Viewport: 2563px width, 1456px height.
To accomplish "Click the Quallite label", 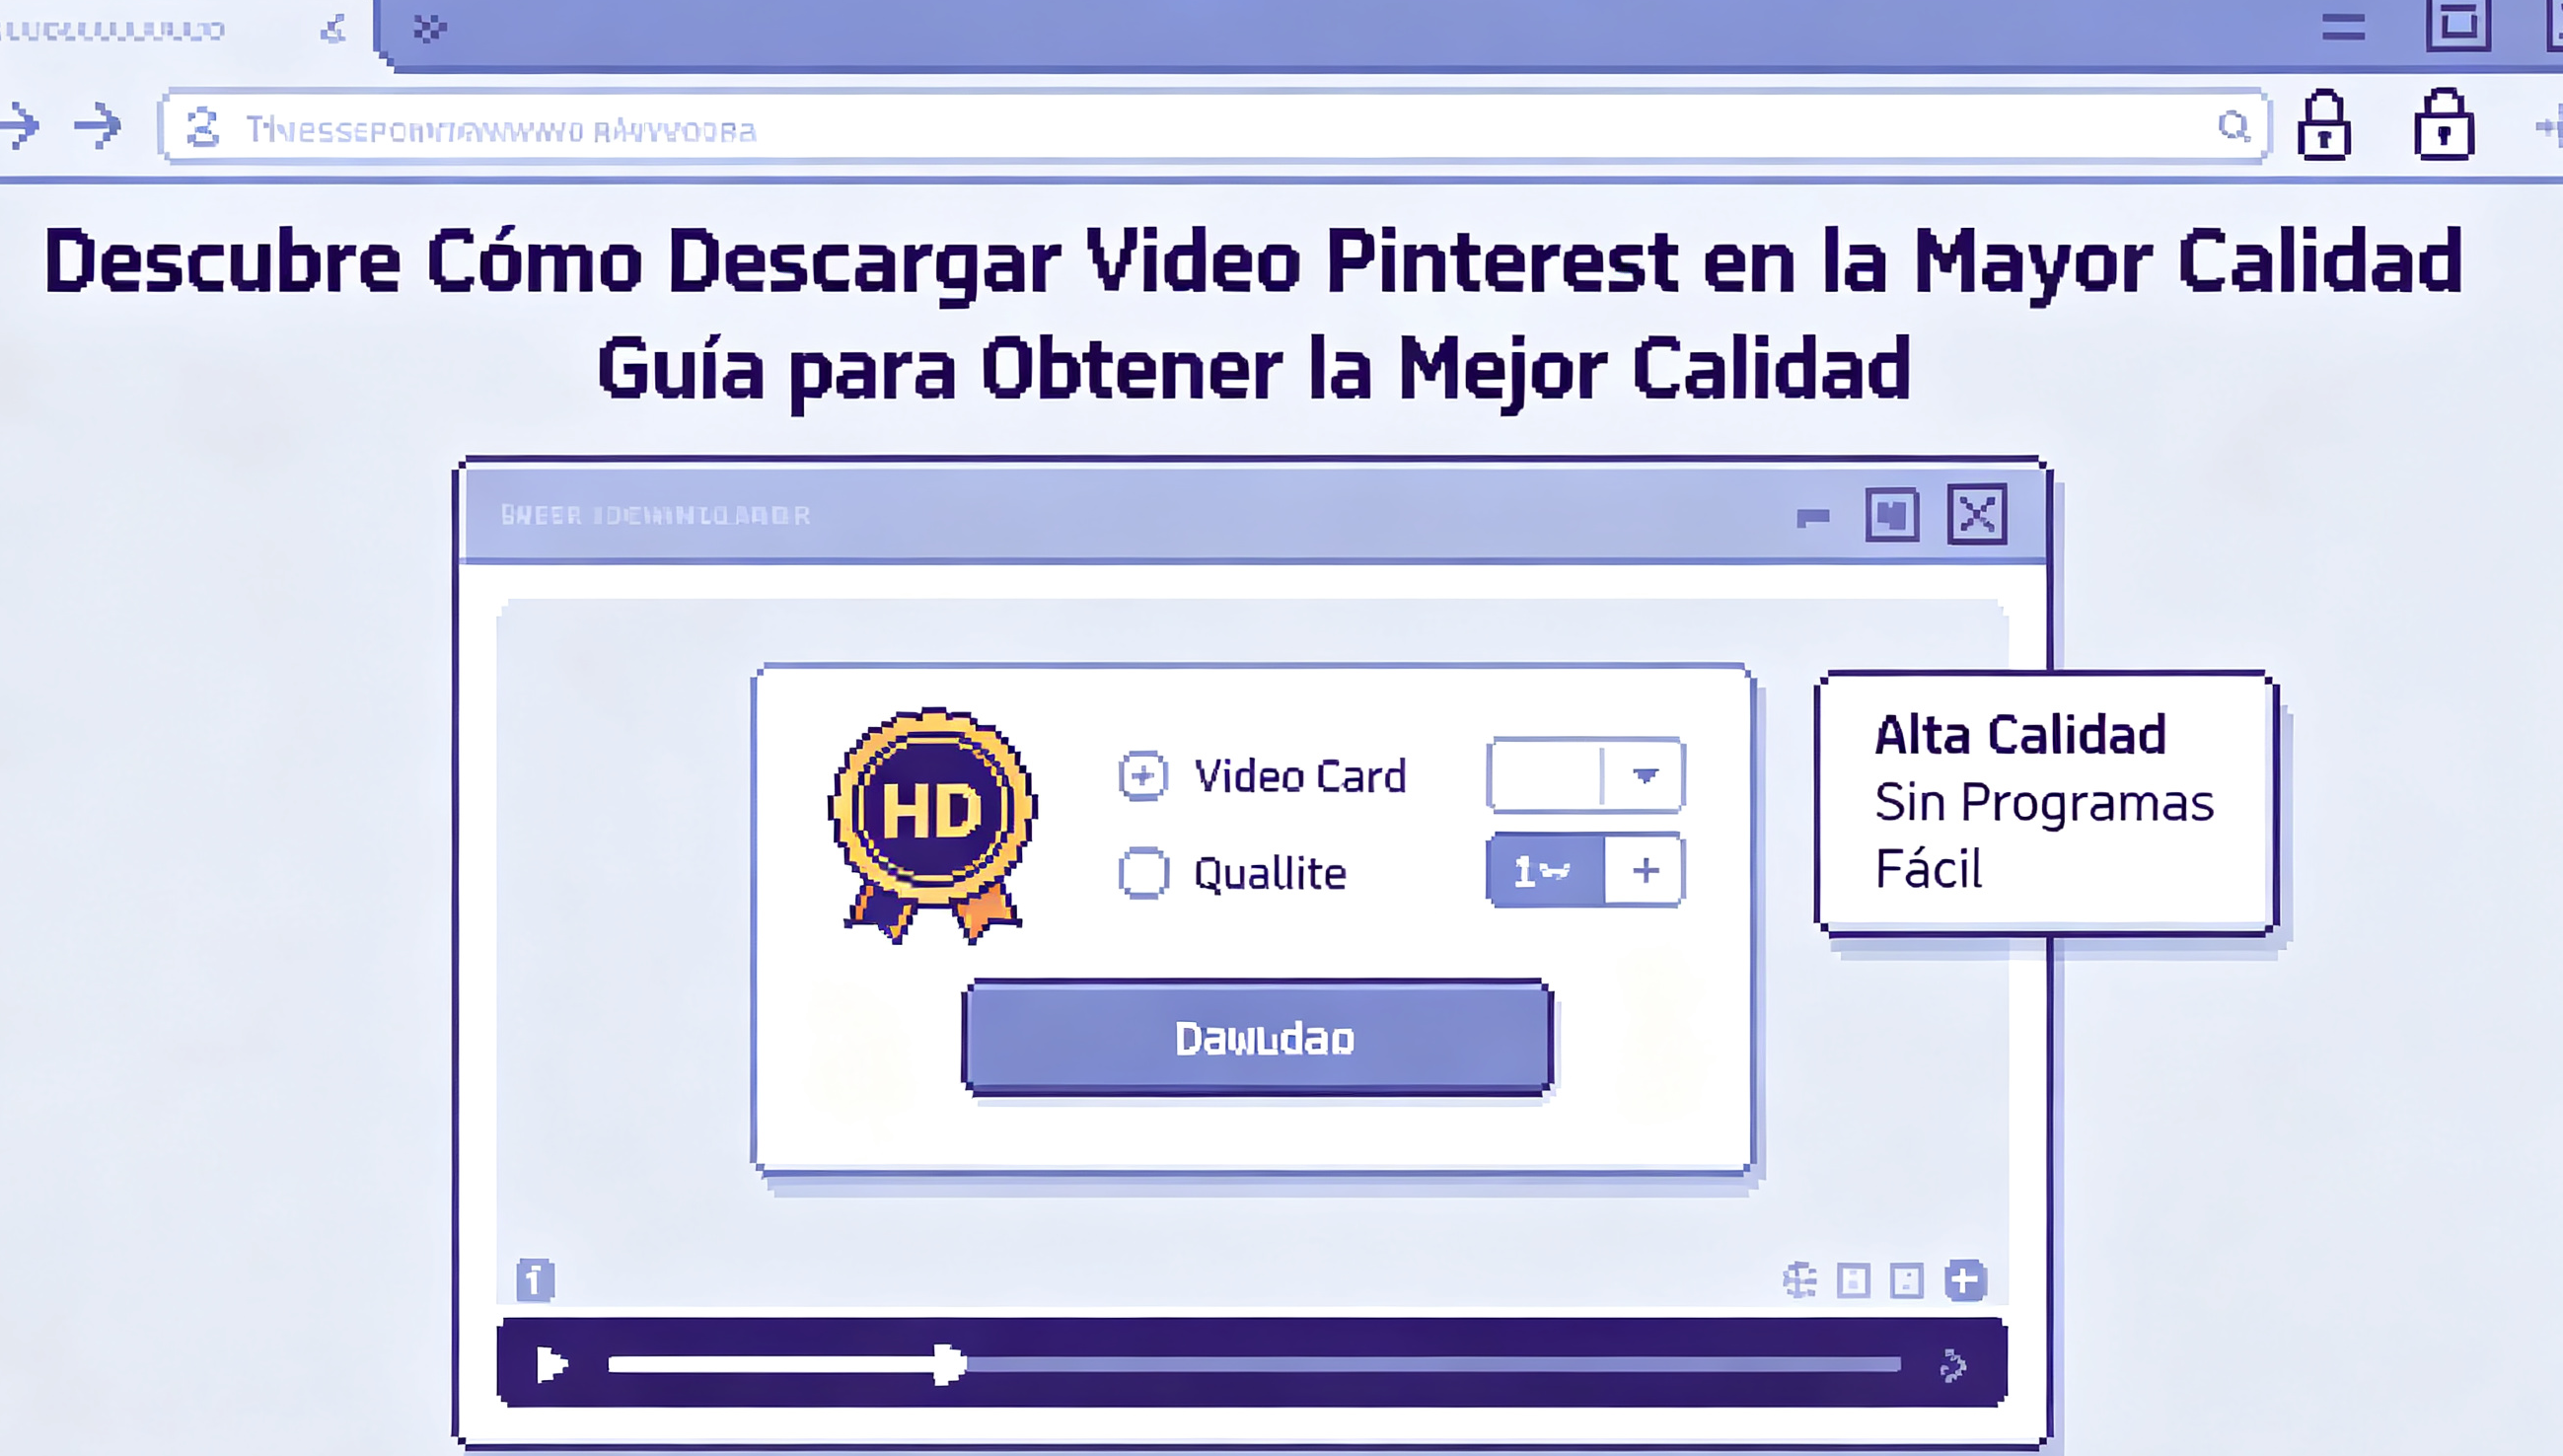I will pos(1270,874).
